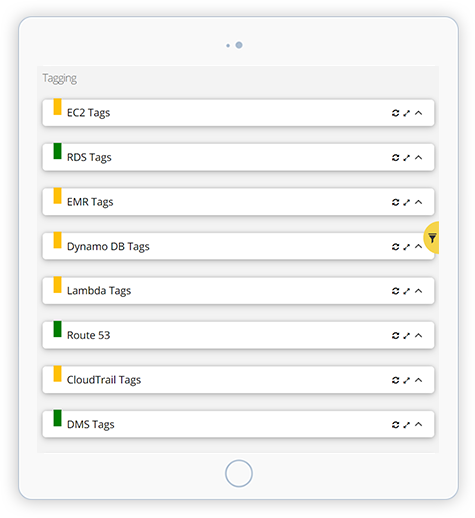The height and width of the screenshot is (518, 475).
Task: Refresh the Lambda Tags panel
Action: tap(395, 291)
